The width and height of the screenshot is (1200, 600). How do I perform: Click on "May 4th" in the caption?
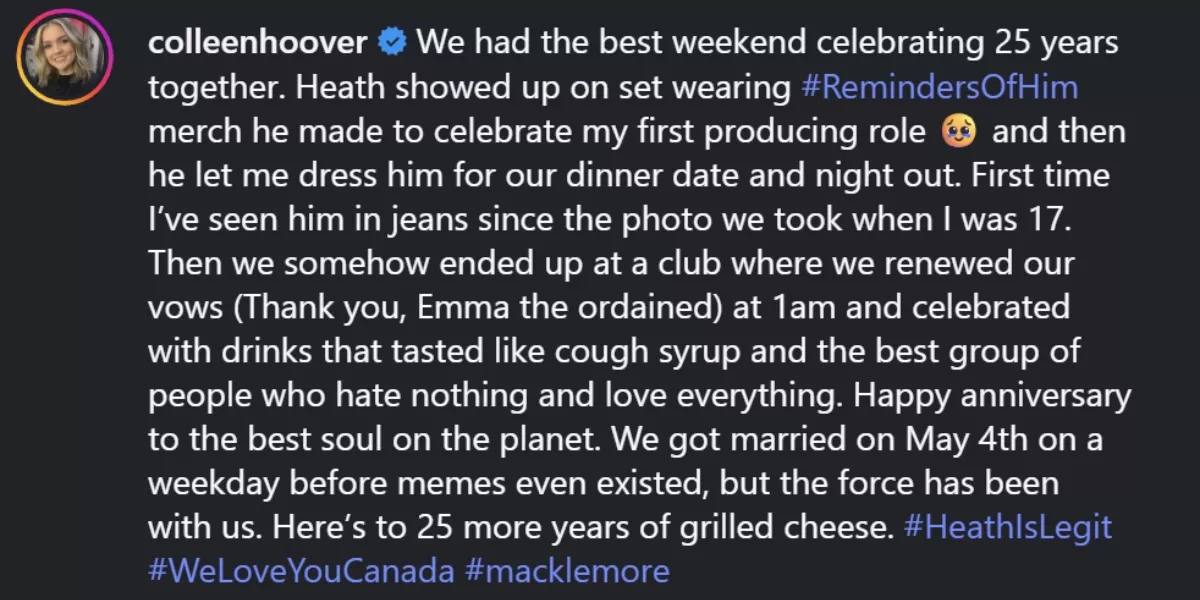pos(952,439)
